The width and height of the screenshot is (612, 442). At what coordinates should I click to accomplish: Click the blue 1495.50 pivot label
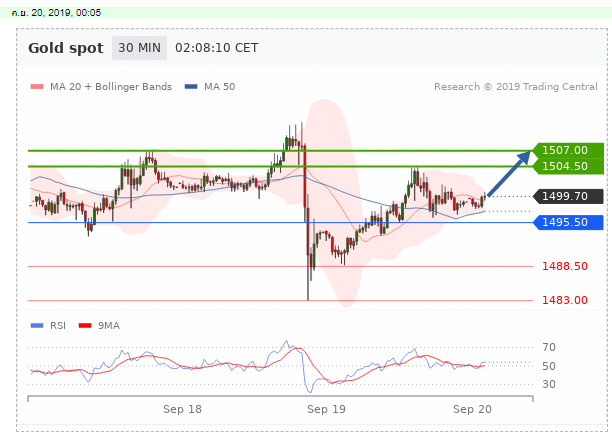tap(568, 222)
